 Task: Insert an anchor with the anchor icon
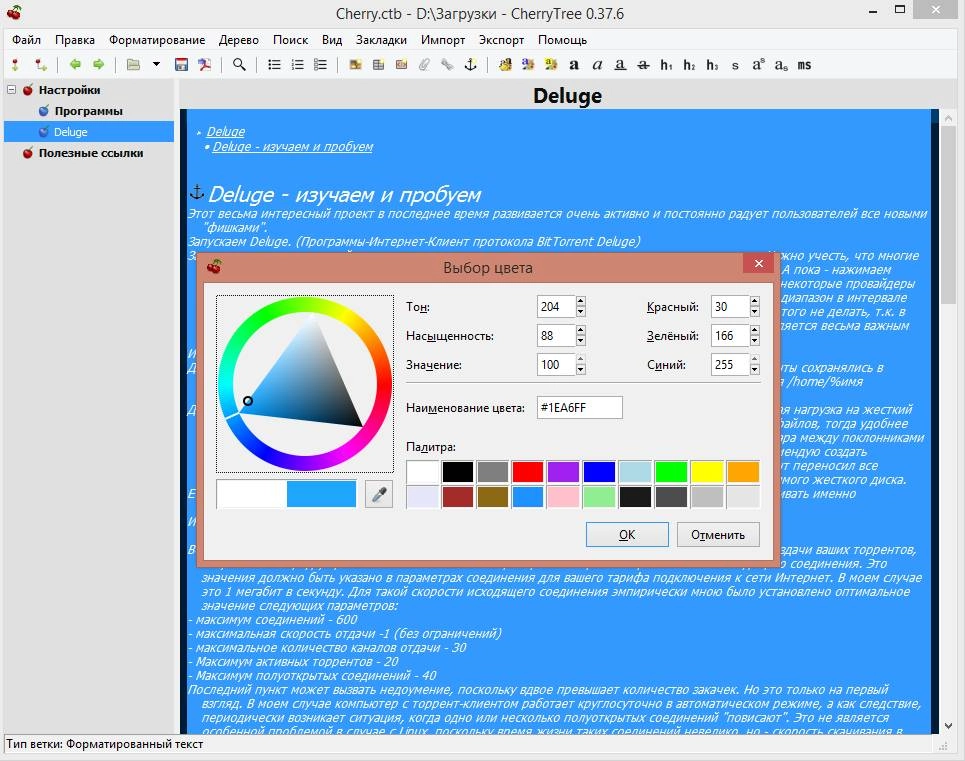point(470,65)
